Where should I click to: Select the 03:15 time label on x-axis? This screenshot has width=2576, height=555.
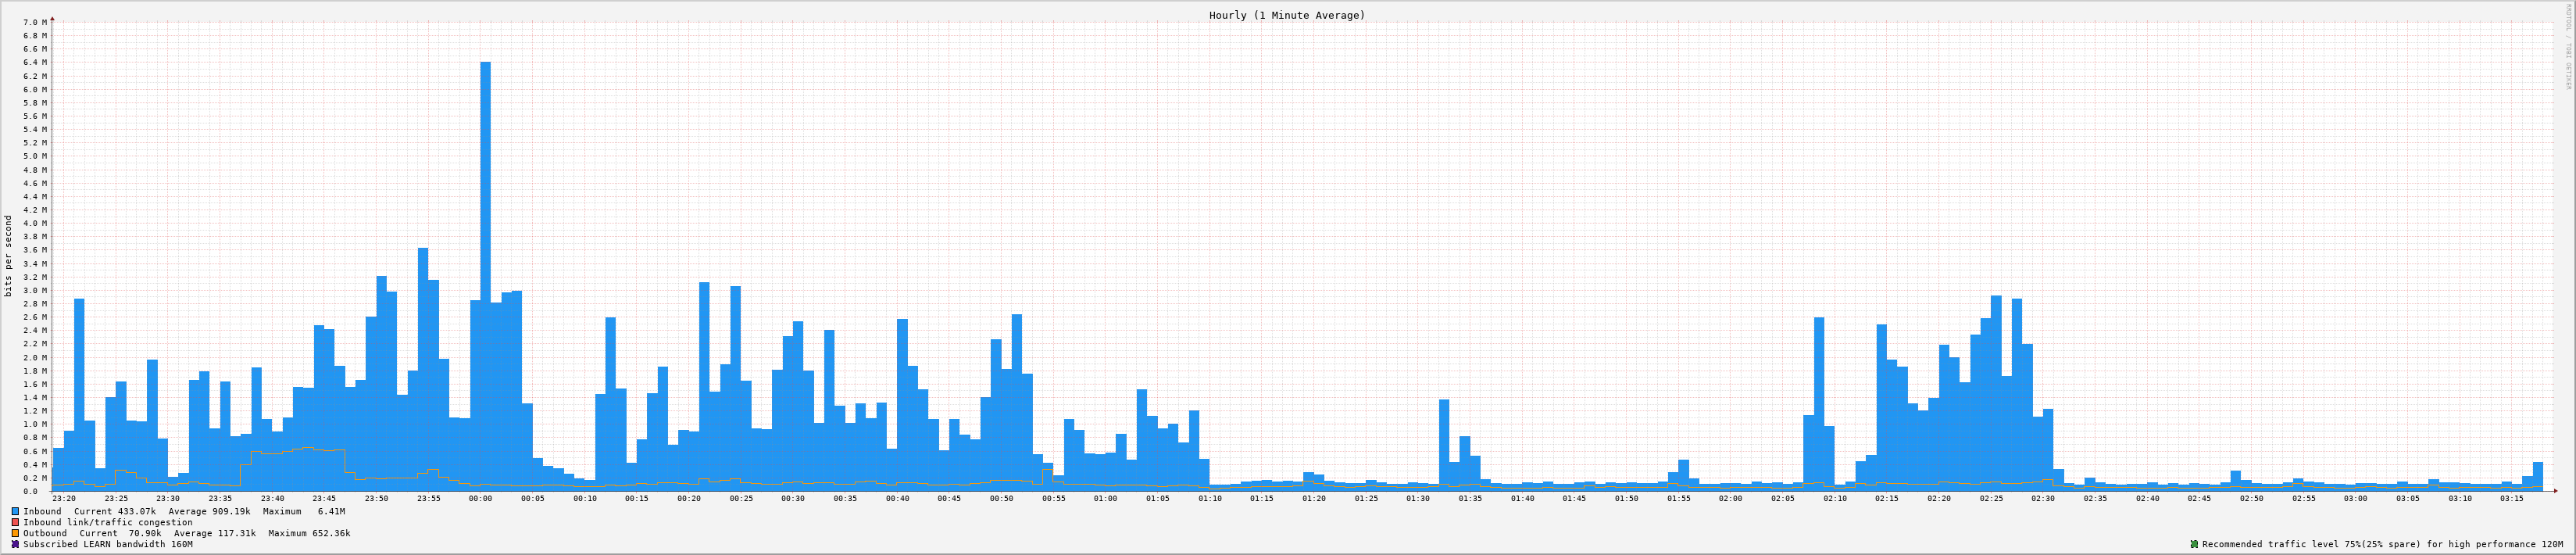(2511, 499)
